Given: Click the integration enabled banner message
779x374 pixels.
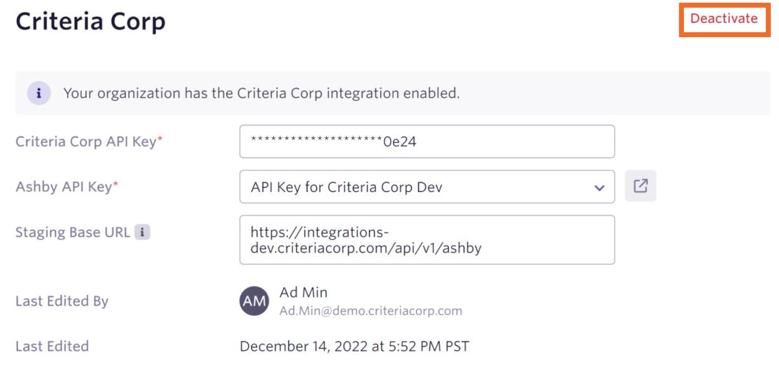Looking at the screenshot, I should (x=261, y=93).
